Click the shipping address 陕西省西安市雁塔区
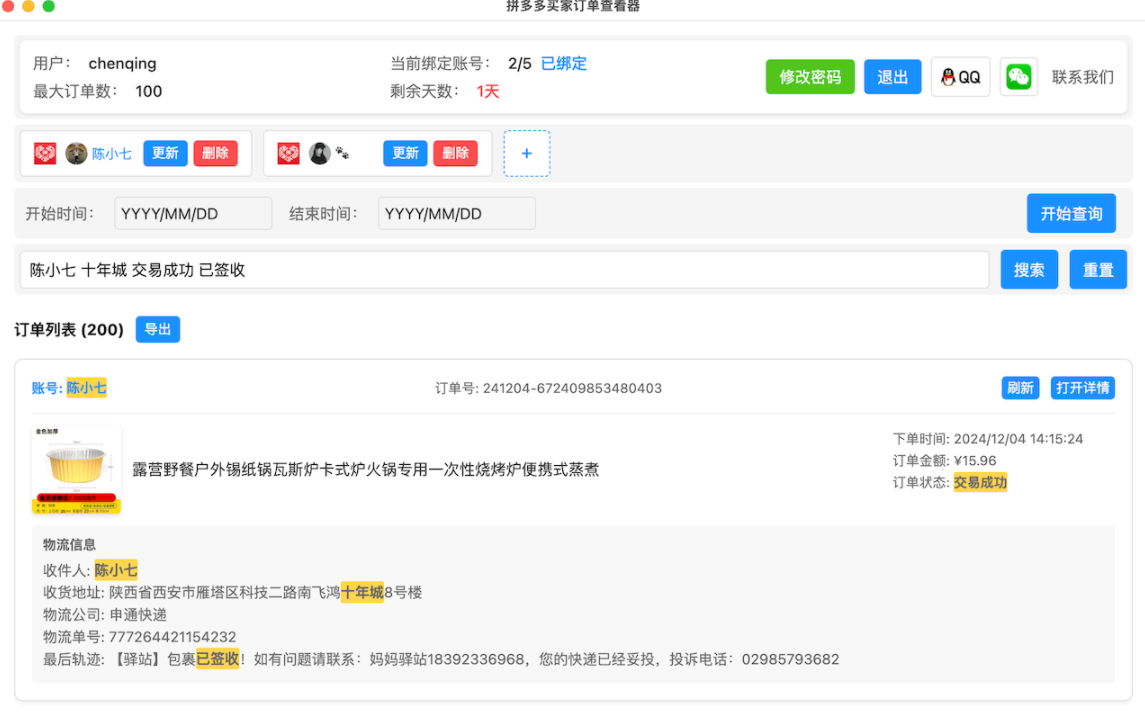This screenshot has width=1145, height=714. tap(266, 592)
